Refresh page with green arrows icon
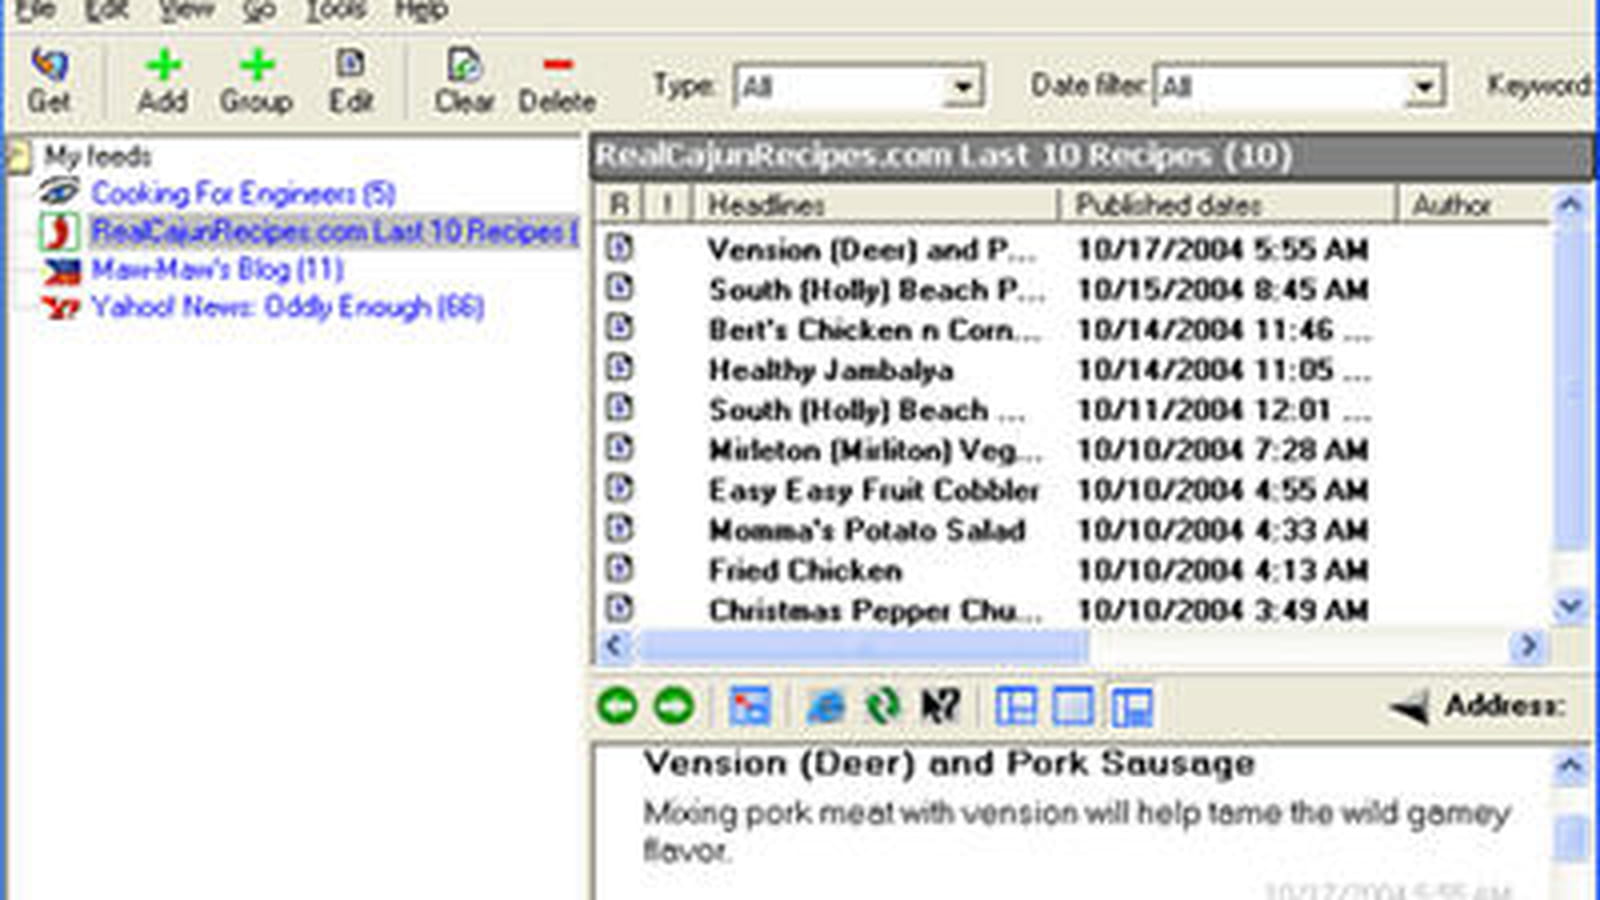The image size is (1600, 900). [883, 706]
